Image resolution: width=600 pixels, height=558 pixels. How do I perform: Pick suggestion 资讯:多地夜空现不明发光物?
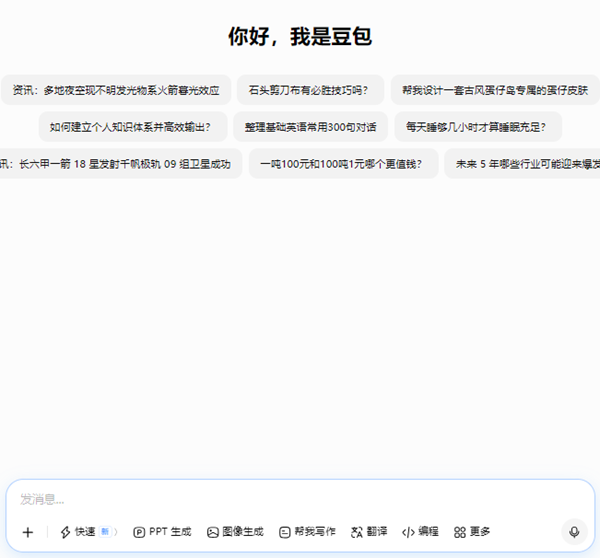[x=116, y=90]
